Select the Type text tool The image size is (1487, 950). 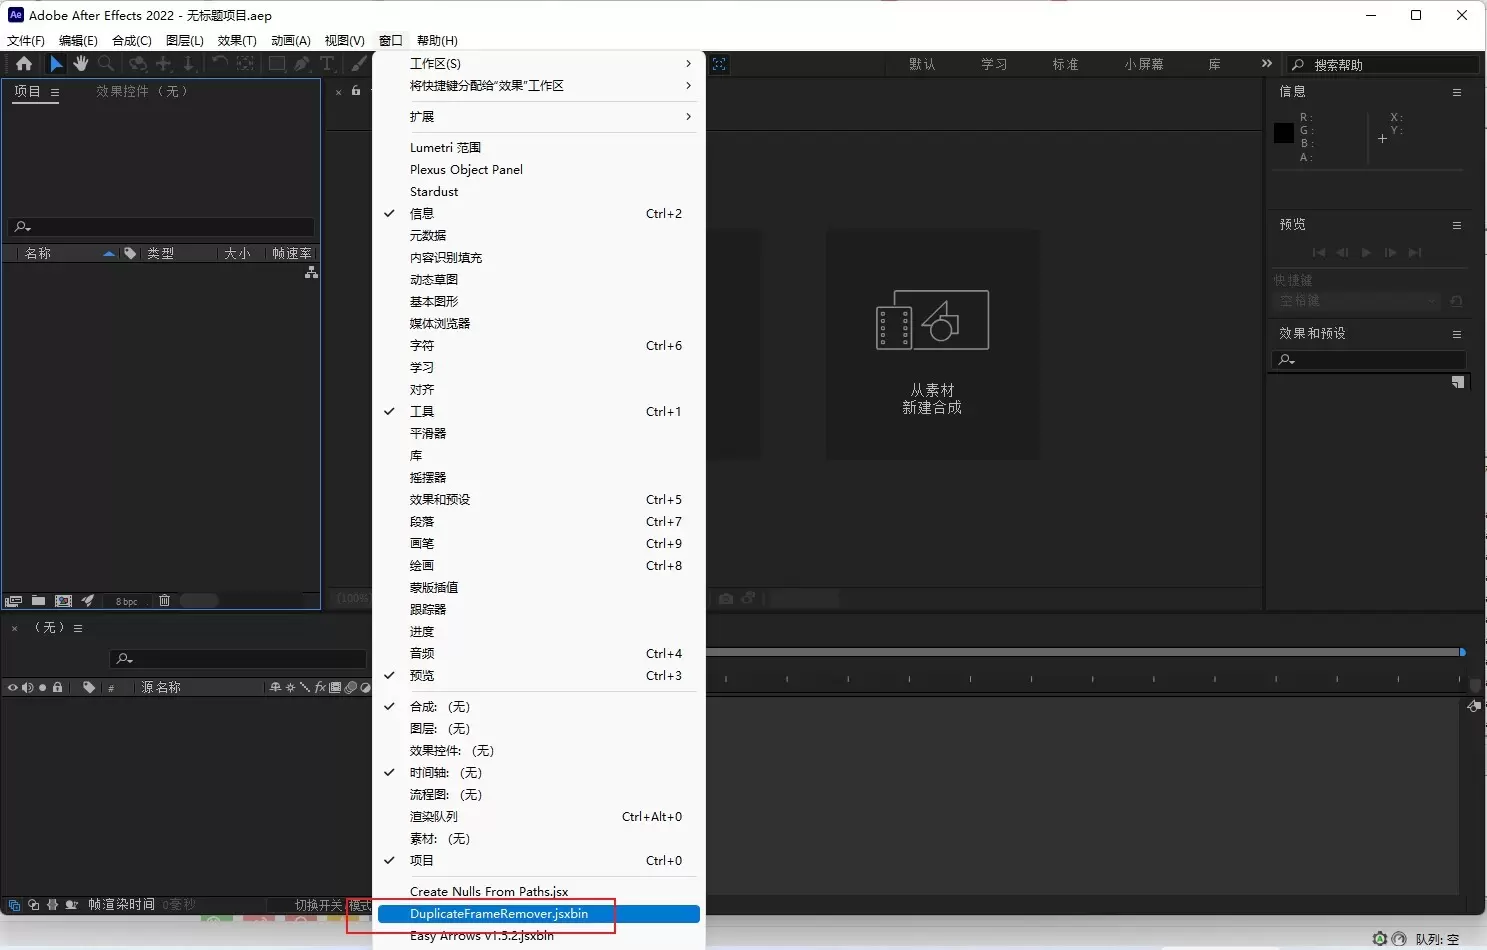(x=327, y=64)
